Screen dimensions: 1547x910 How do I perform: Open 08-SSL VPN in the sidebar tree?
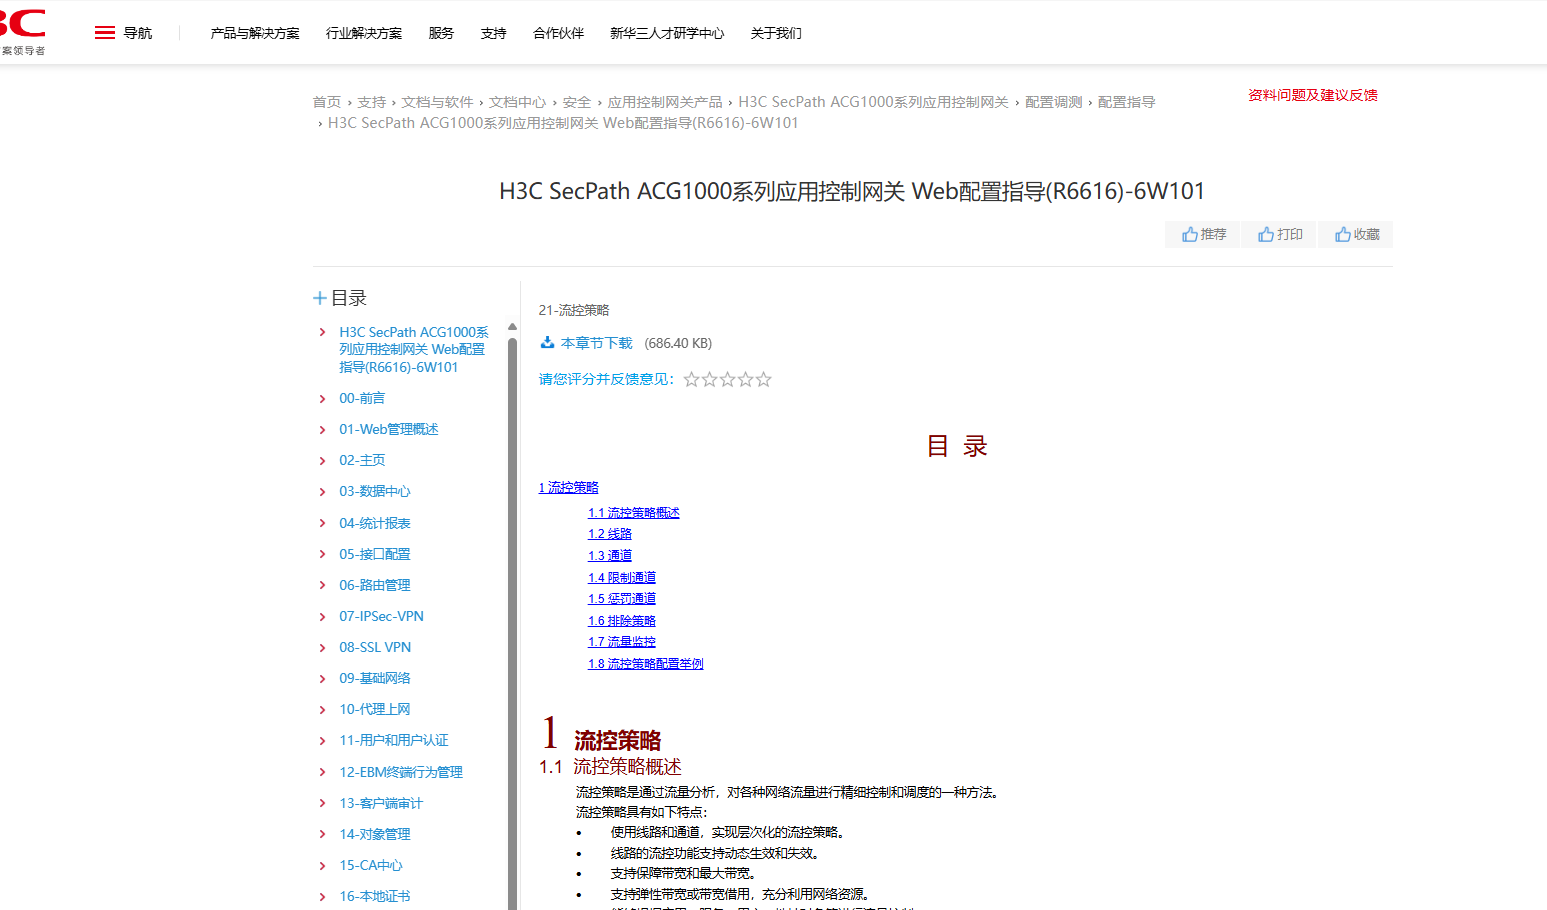click(x=375, y=647)
